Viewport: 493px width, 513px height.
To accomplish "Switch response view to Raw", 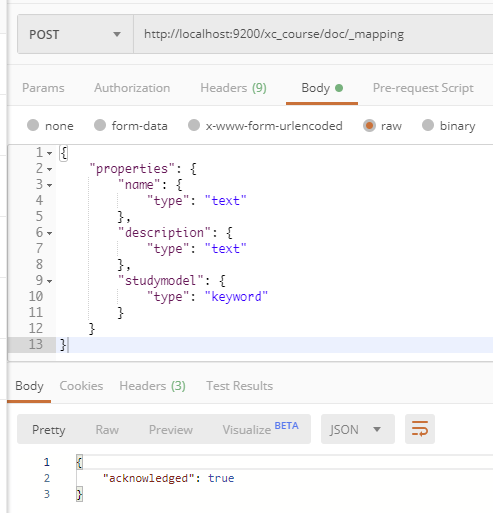I will click(x=107, y=429).
